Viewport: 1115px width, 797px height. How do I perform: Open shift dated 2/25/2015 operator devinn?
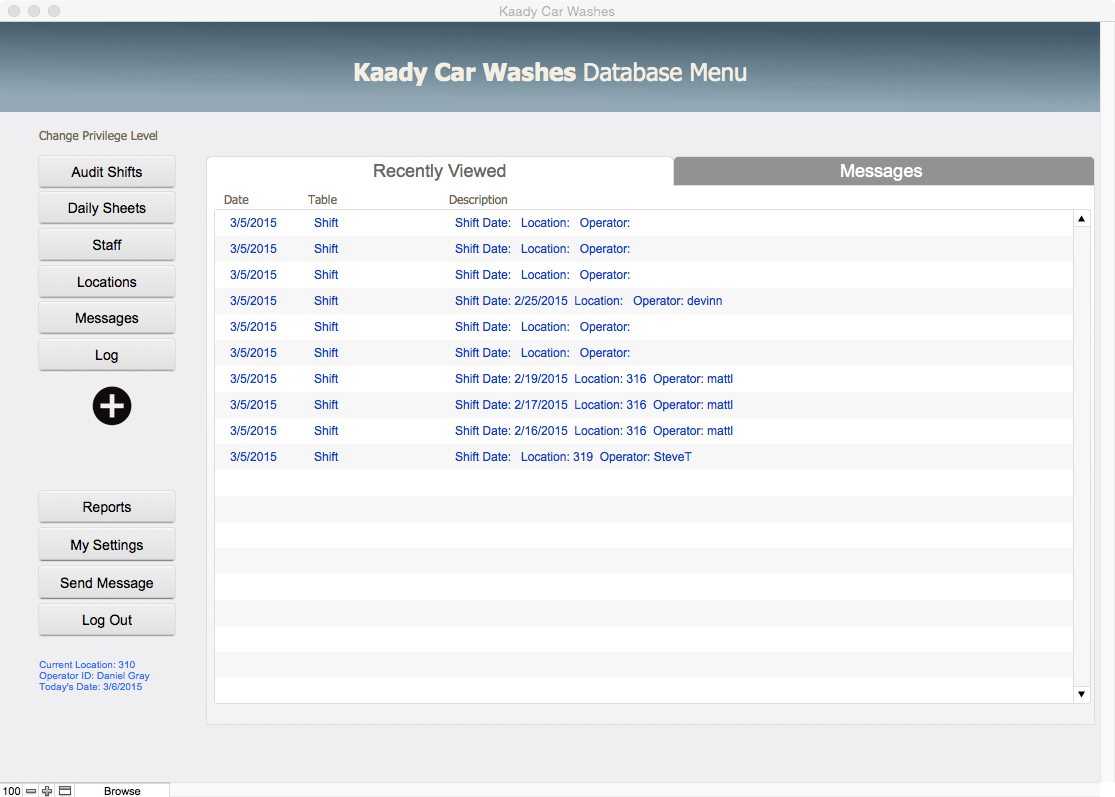[644, 301]
